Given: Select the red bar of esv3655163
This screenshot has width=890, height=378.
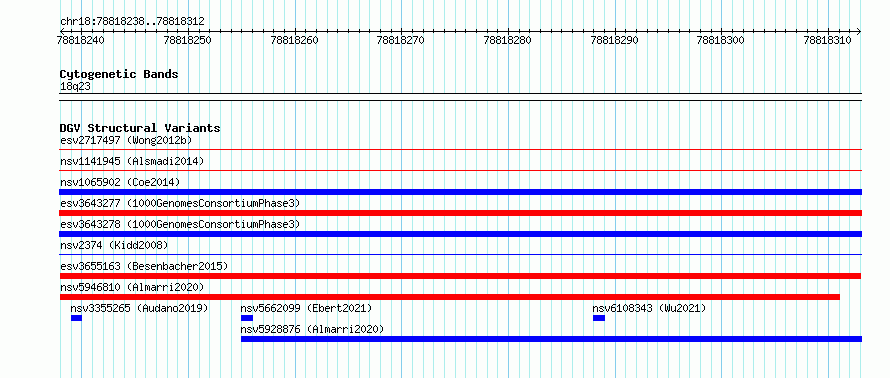Looking at the screenshot, I should click(461, 276).
